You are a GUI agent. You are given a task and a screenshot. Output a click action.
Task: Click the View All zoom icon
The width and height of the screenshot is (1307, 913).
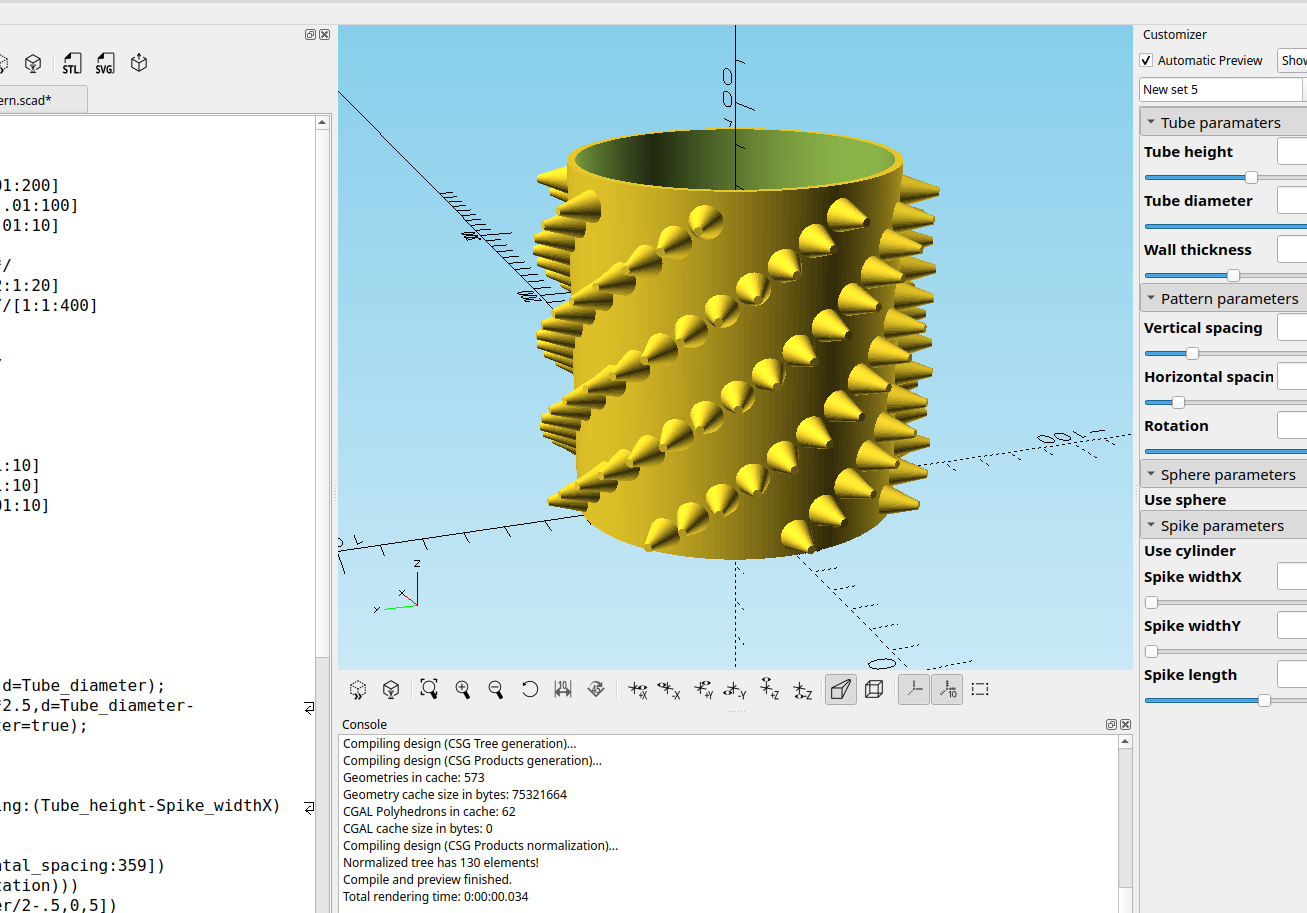[x=429, y=689]
